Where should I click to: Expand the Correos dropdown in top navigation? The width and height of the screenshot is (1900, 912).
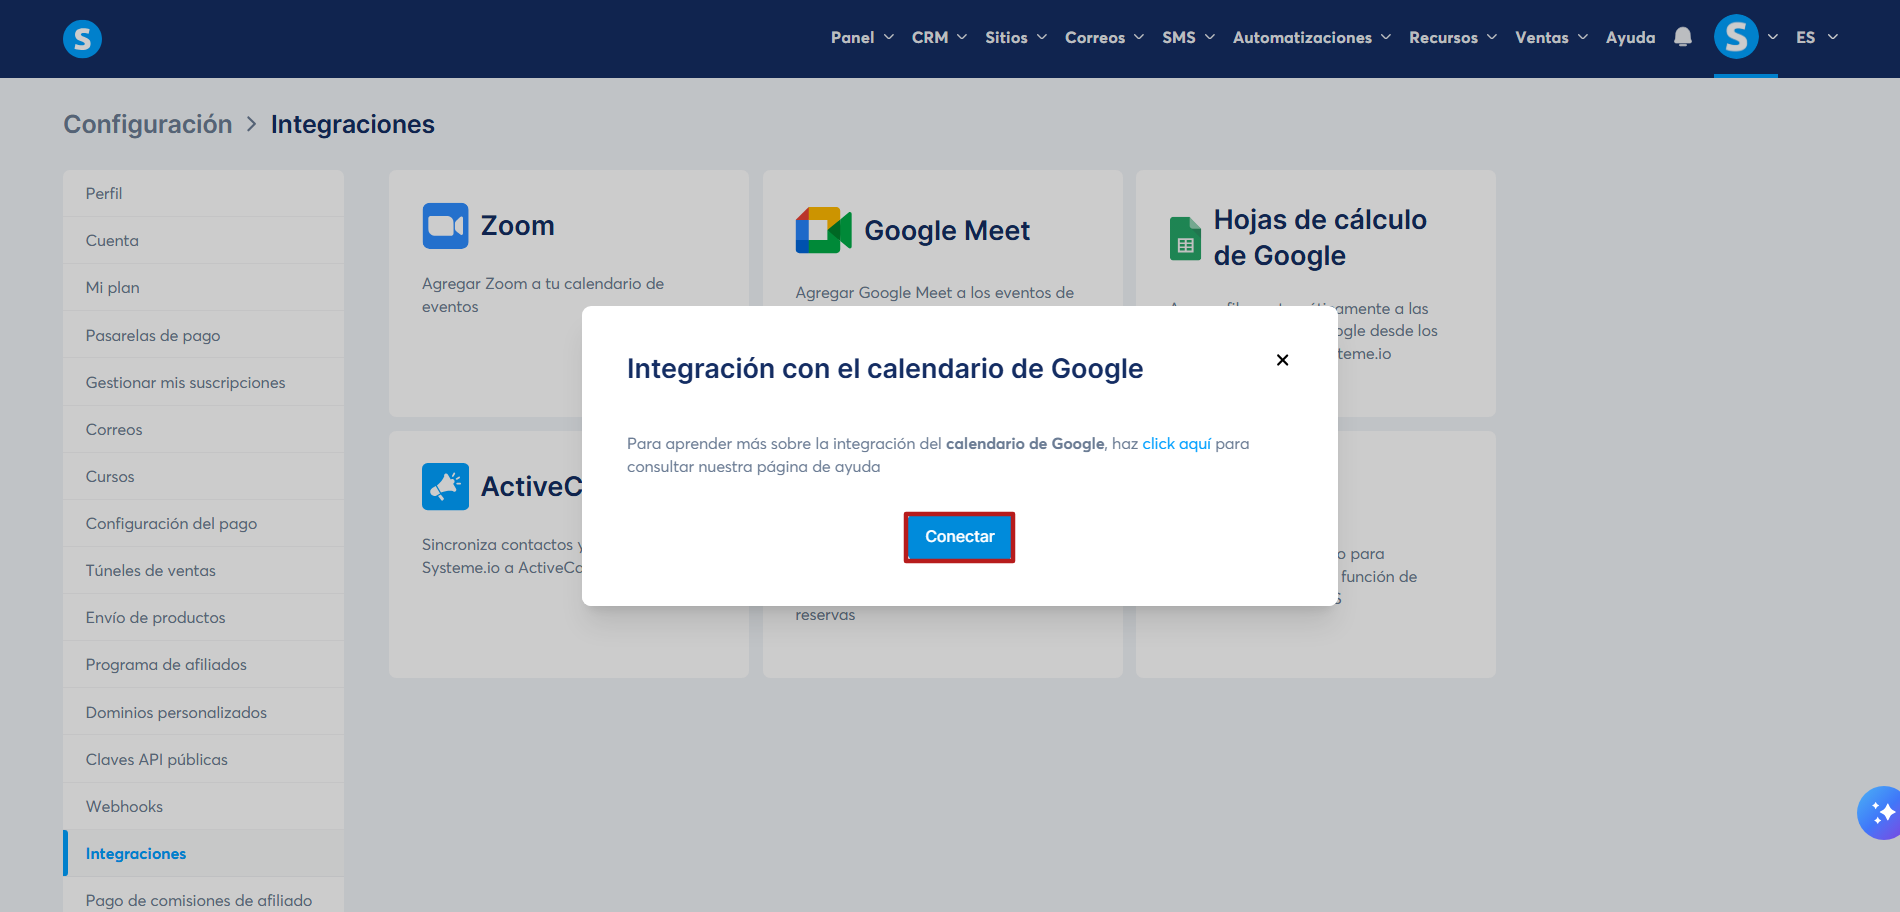click(x=1104, y=37)
